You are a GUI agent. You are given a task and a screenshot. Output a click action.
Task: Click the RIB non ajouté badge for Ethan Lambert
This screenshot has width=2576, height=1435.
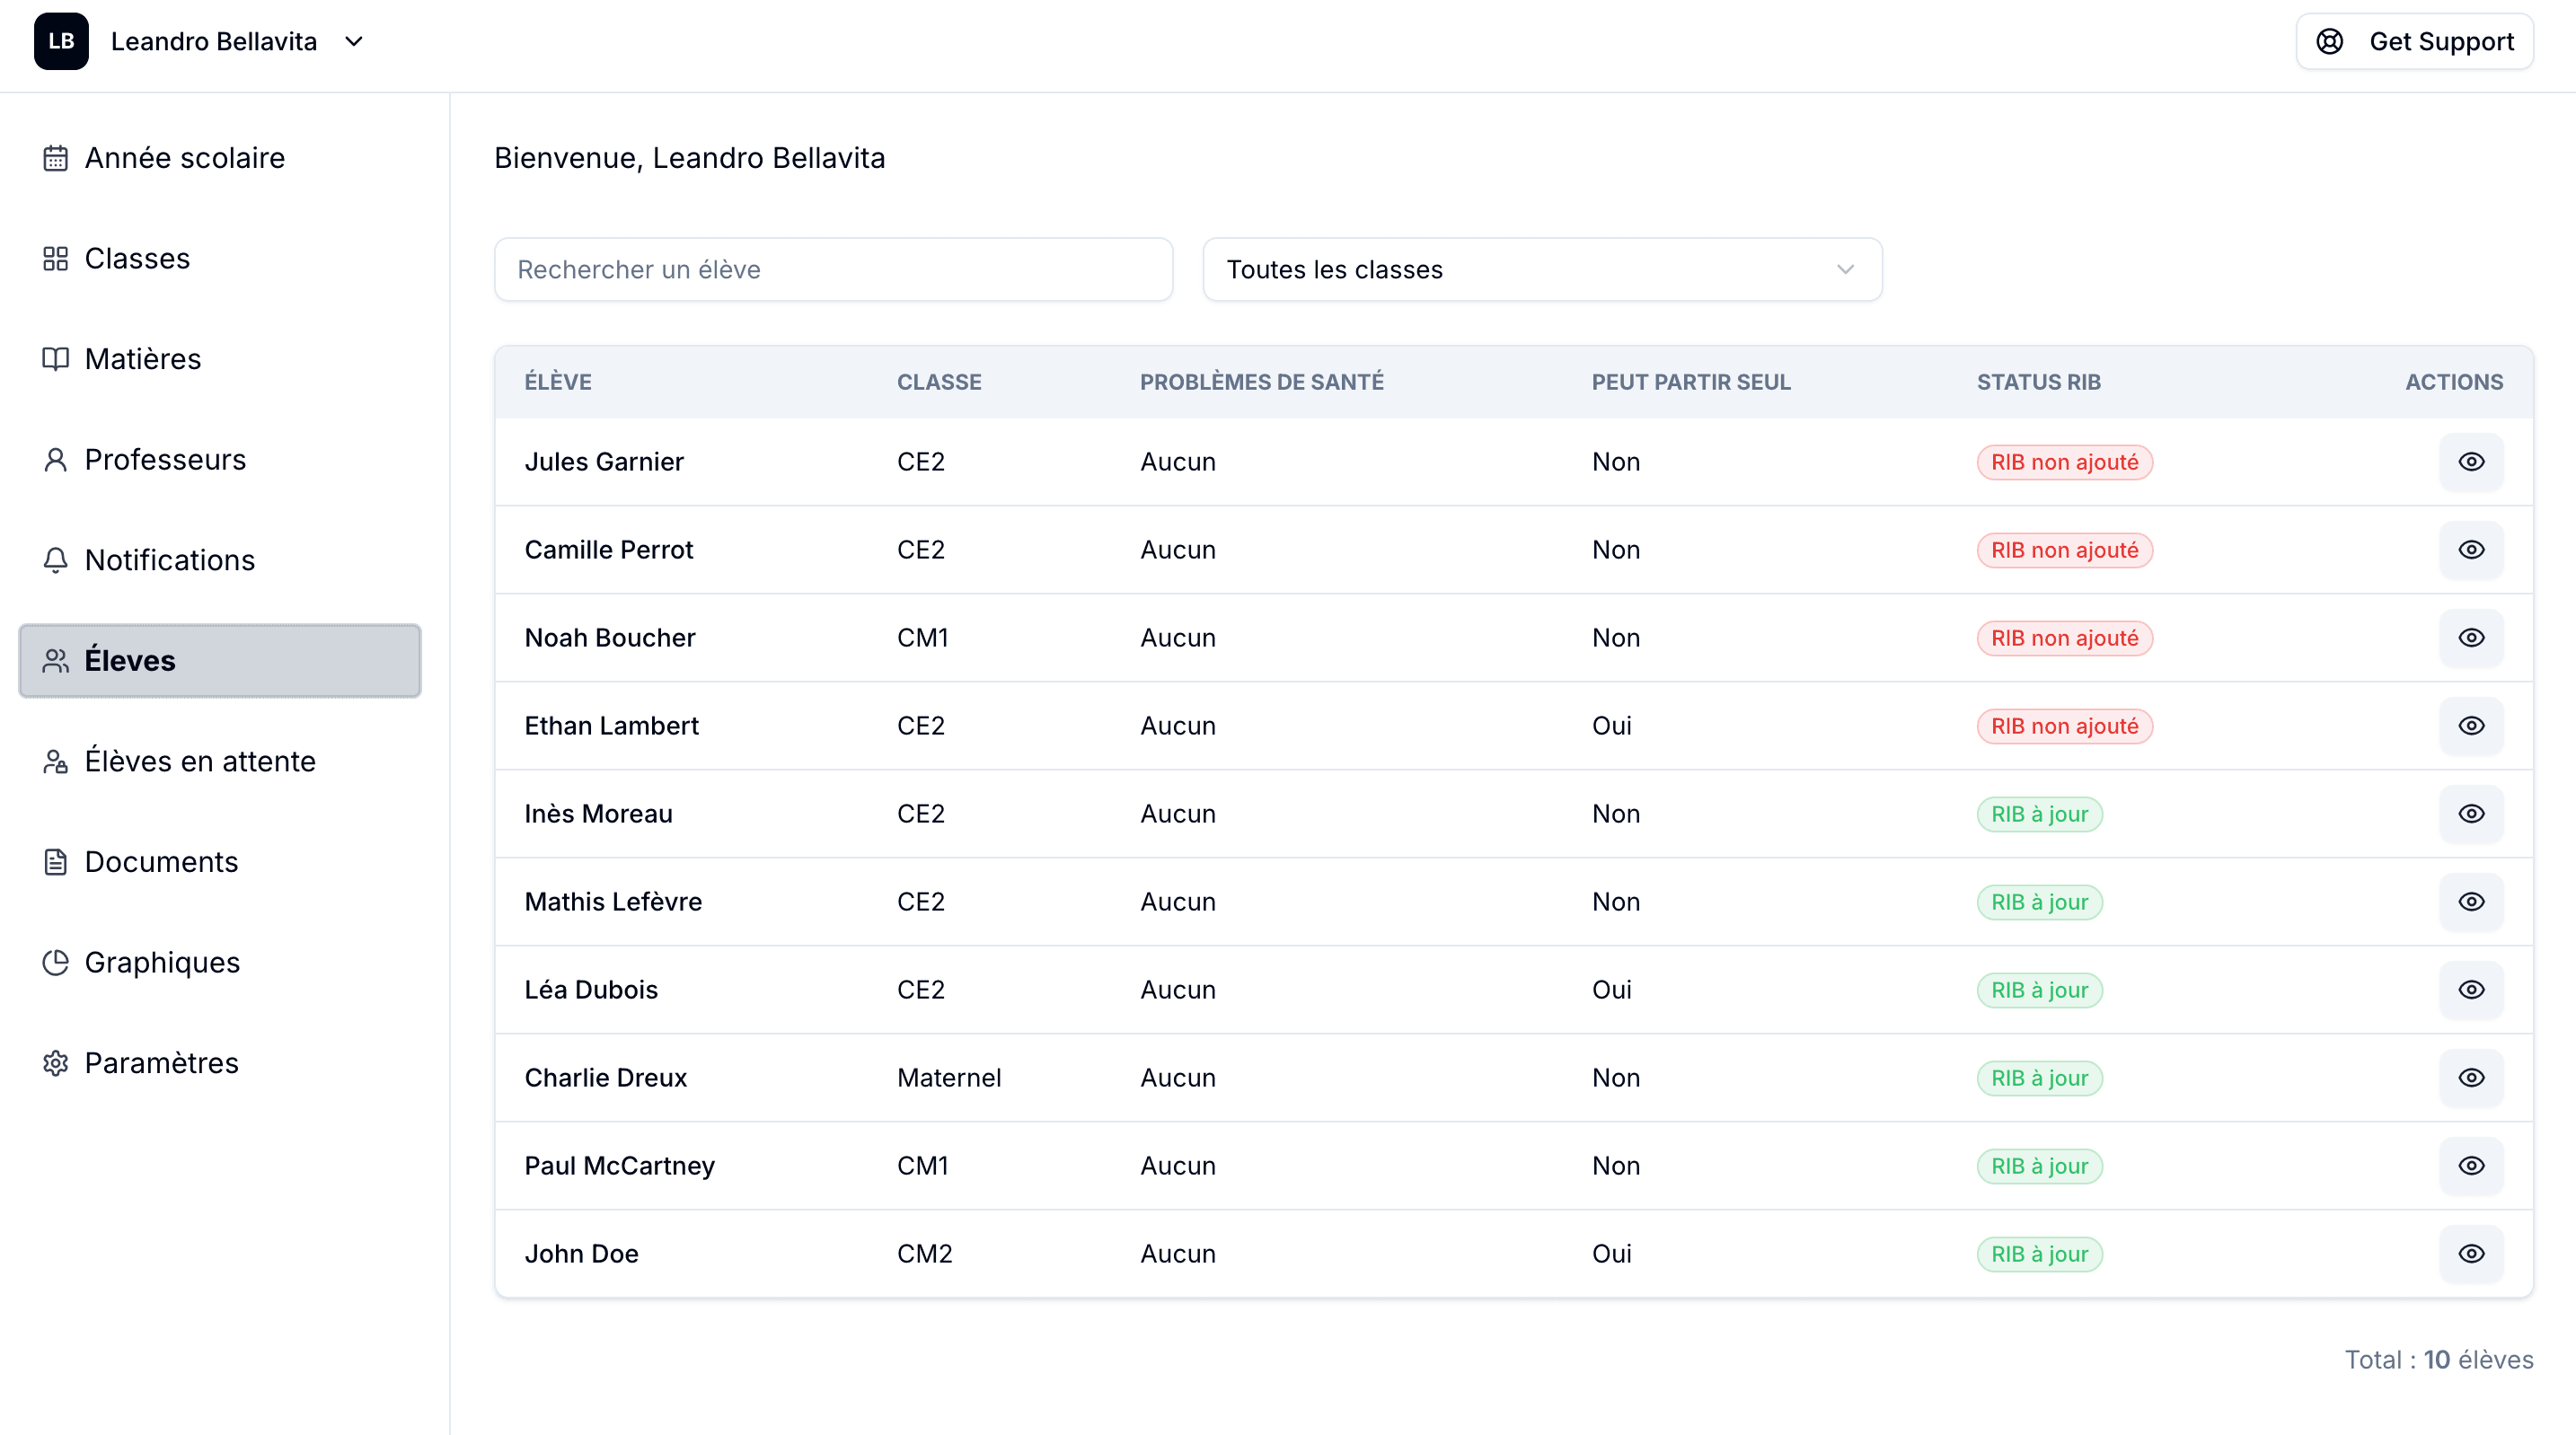[x=2064, y=726]
